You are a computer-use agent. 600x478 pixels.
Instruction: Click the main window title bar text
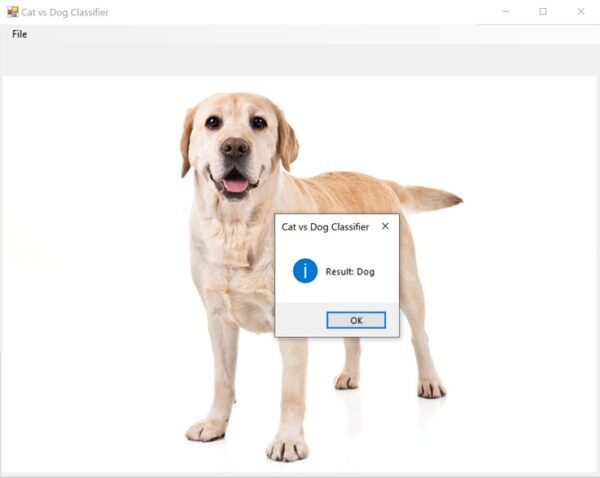point(65,12)
